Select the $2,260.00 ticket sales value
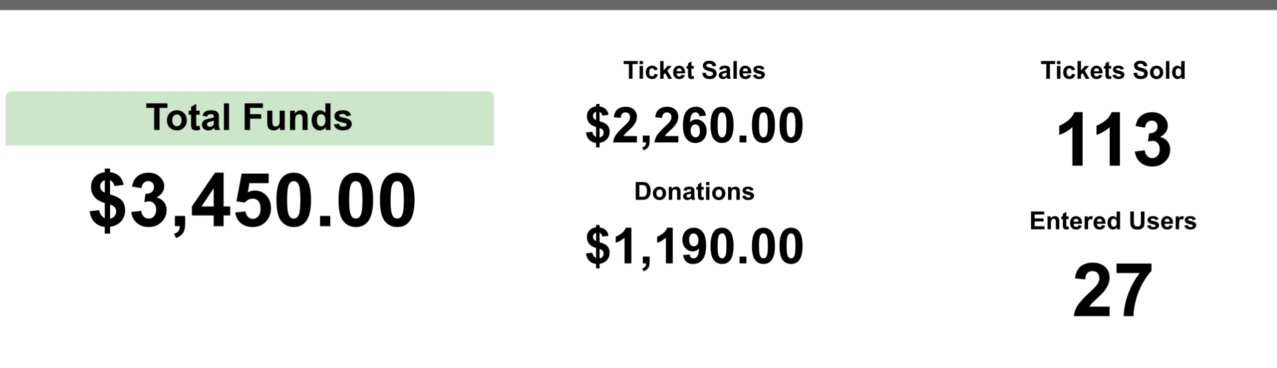 pyautogui.click(x=694, y=126)
